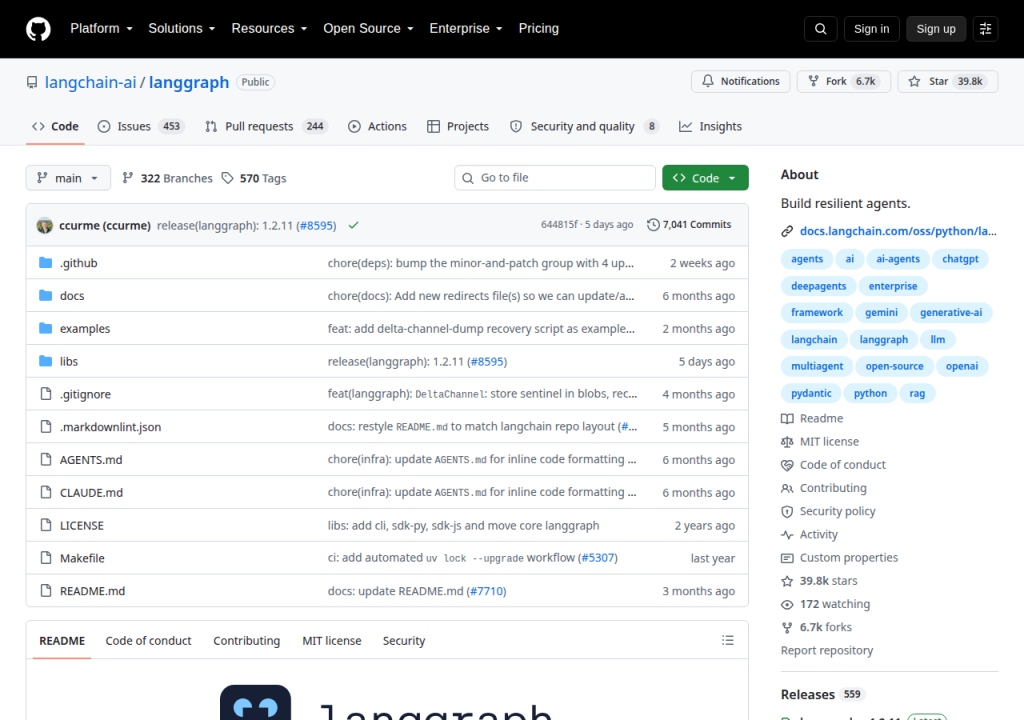The height and width of the screenshot is (720, 1024).
Task: Expand the Open Source menu
Action: pos(368,29)
